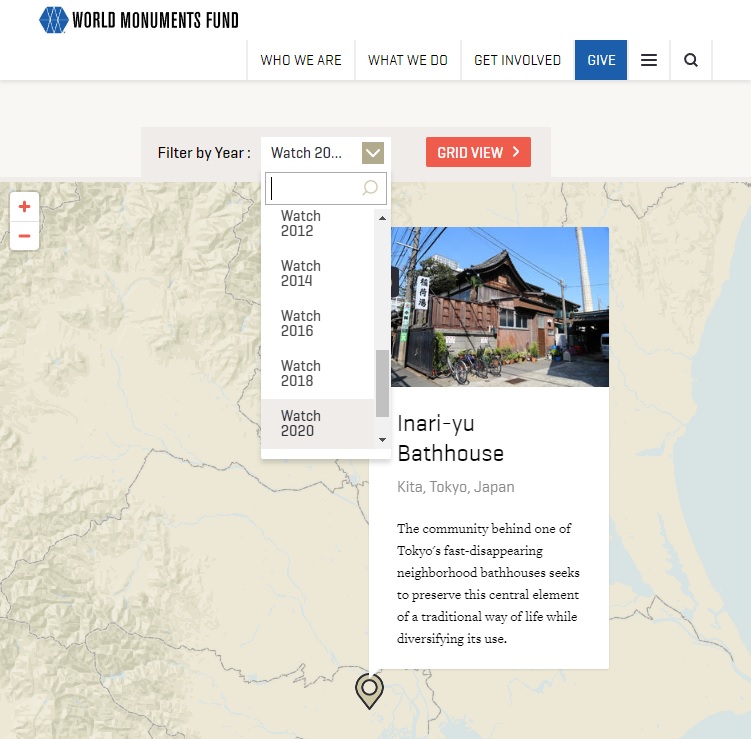Click the World Monuments Fund logo
751x739 pixels.
coord(138,20)
